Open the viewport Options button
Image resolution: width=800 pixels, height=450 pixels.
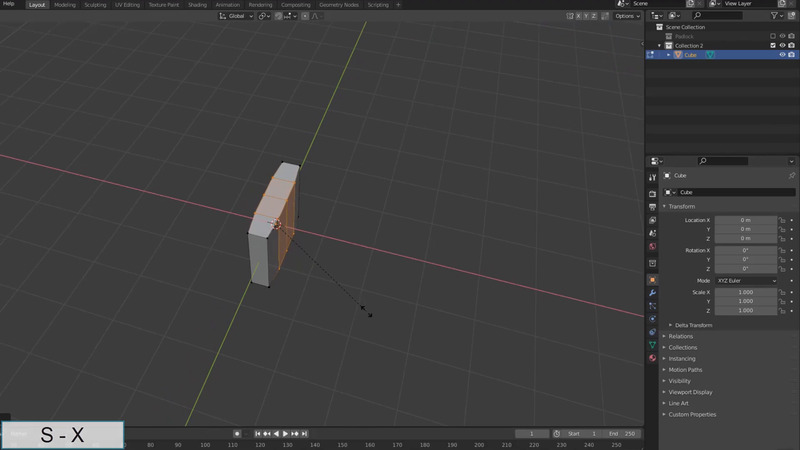pos(626,16)
